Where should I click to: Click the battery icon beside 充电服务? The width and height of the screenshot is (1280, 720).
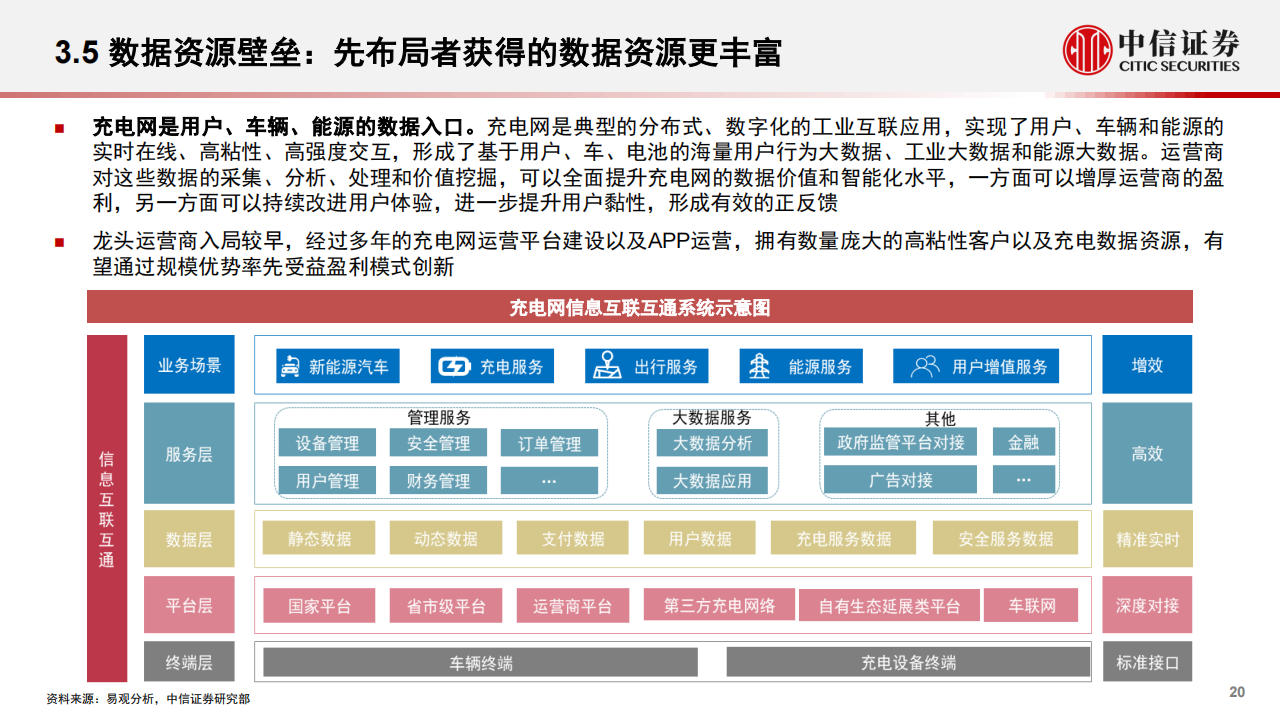tap(453, 367)
